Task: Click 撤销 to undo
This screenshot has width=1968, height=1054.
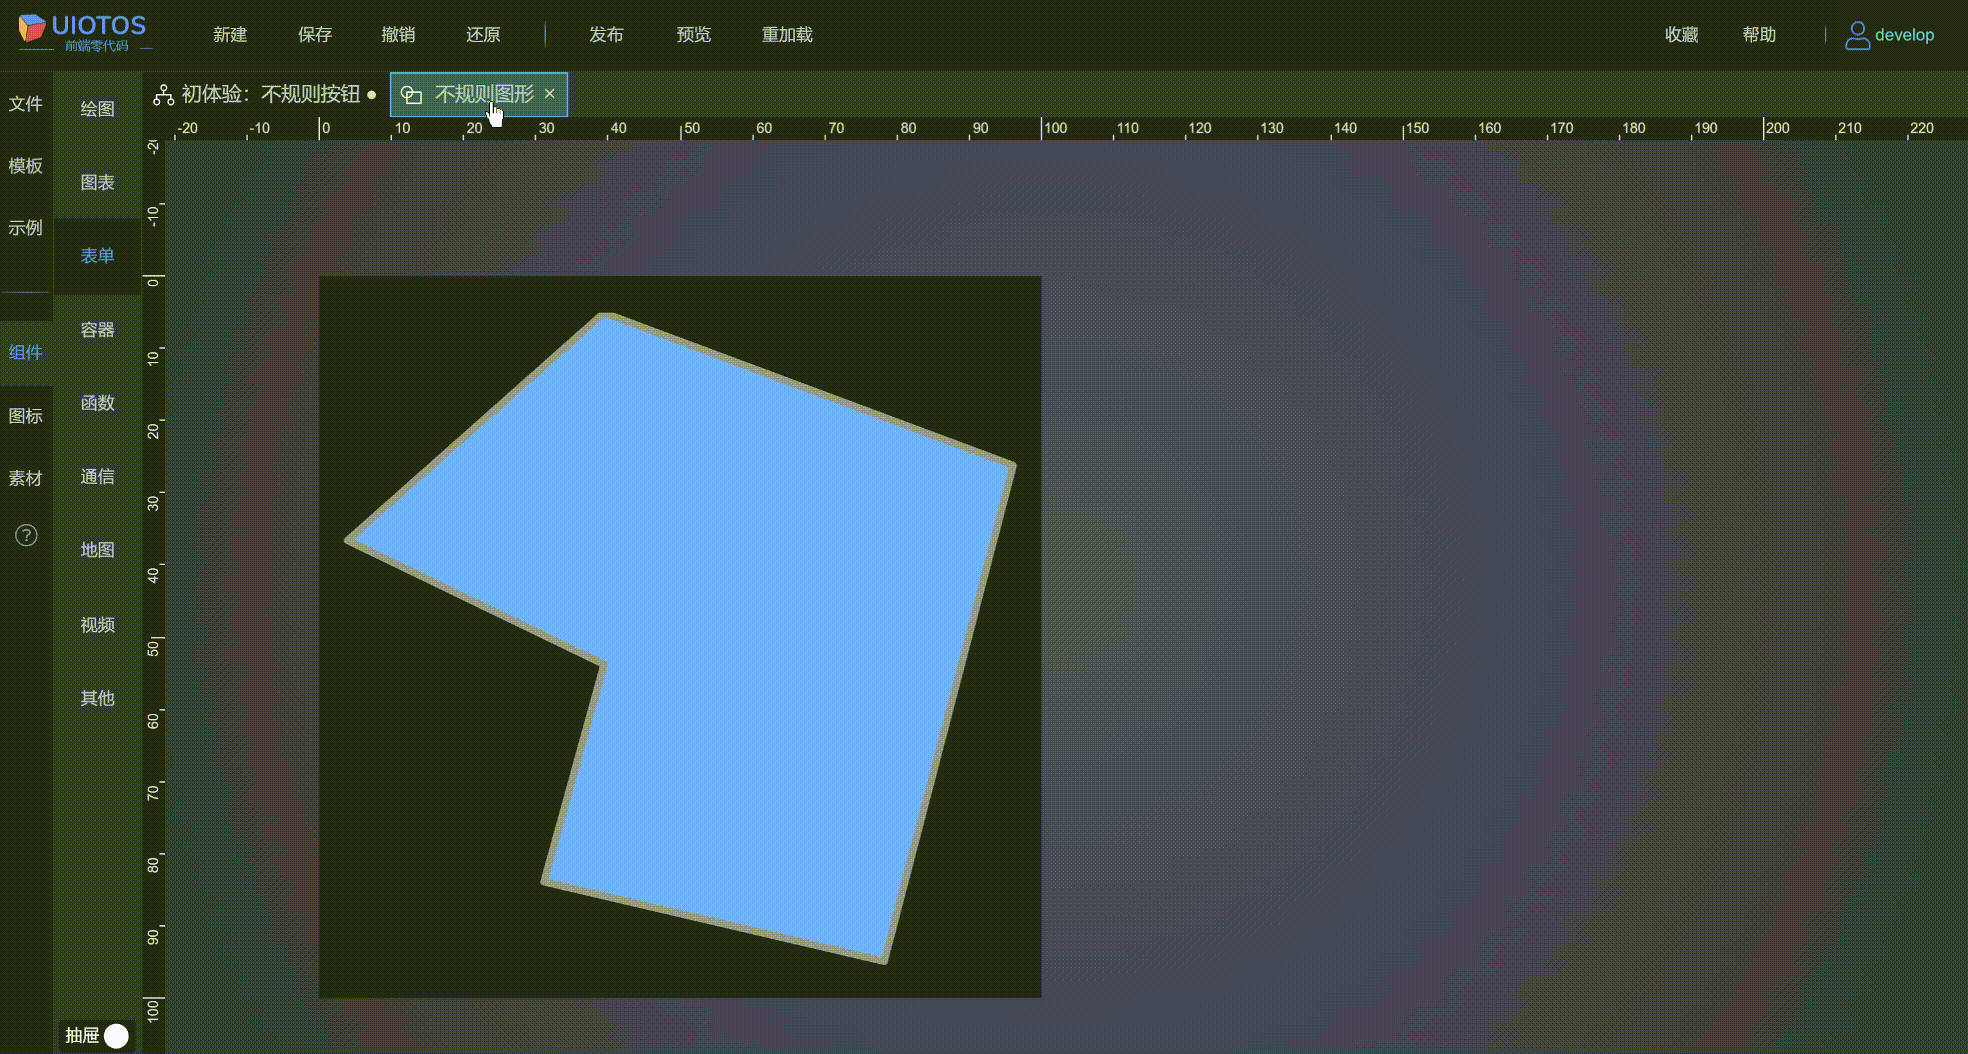Action: point(398,35)
